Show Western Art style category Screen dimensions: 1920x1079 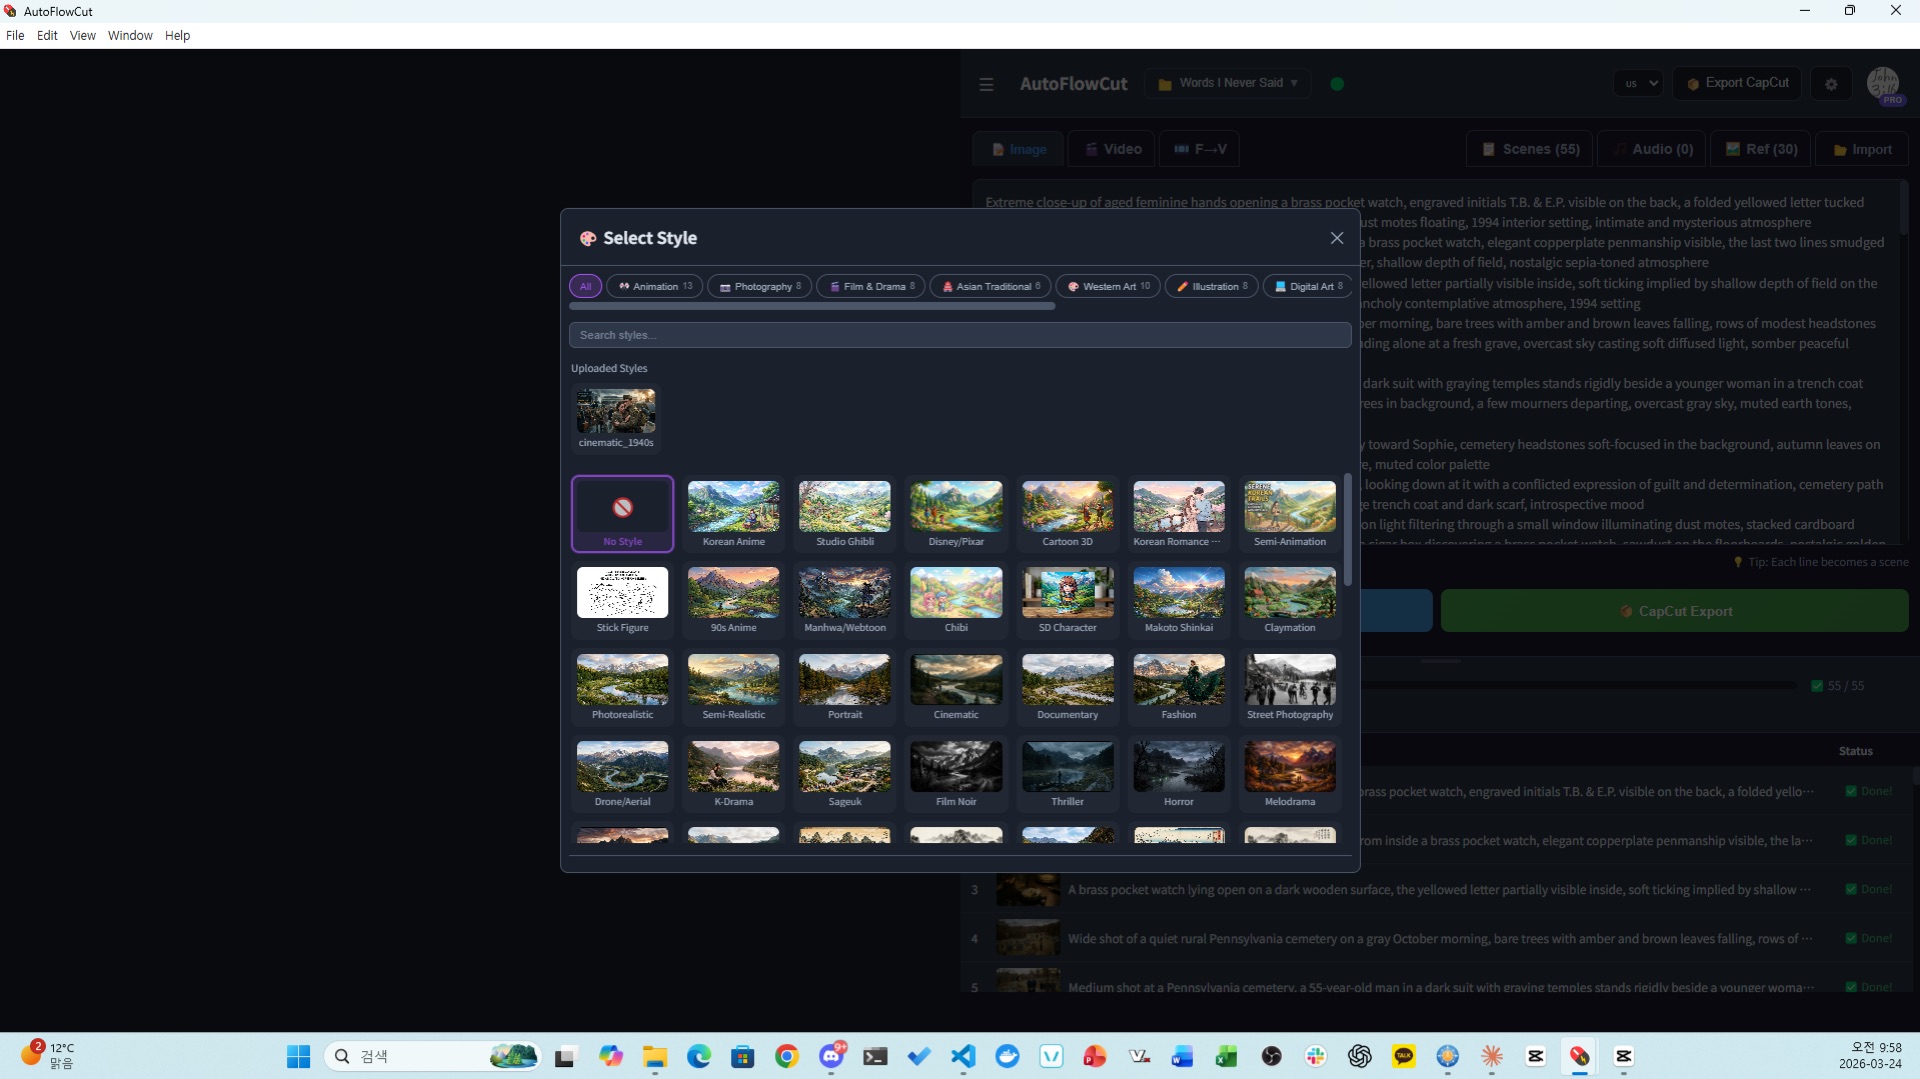[1108, 287]
